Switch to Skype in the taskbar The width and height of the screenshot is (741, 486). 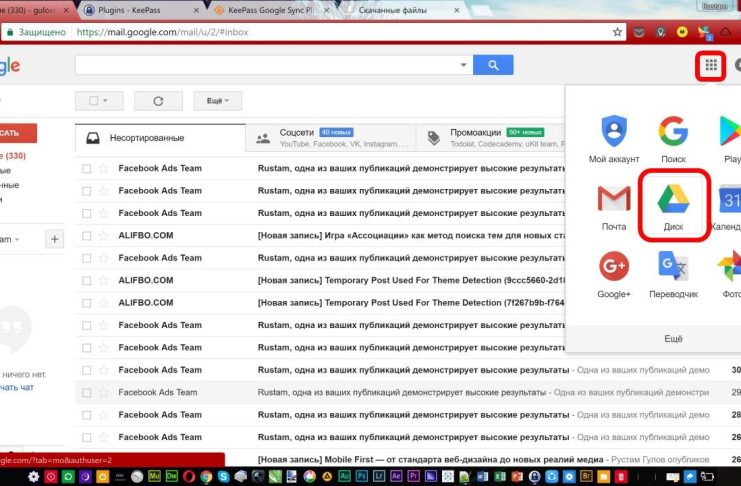pos(223,476)
